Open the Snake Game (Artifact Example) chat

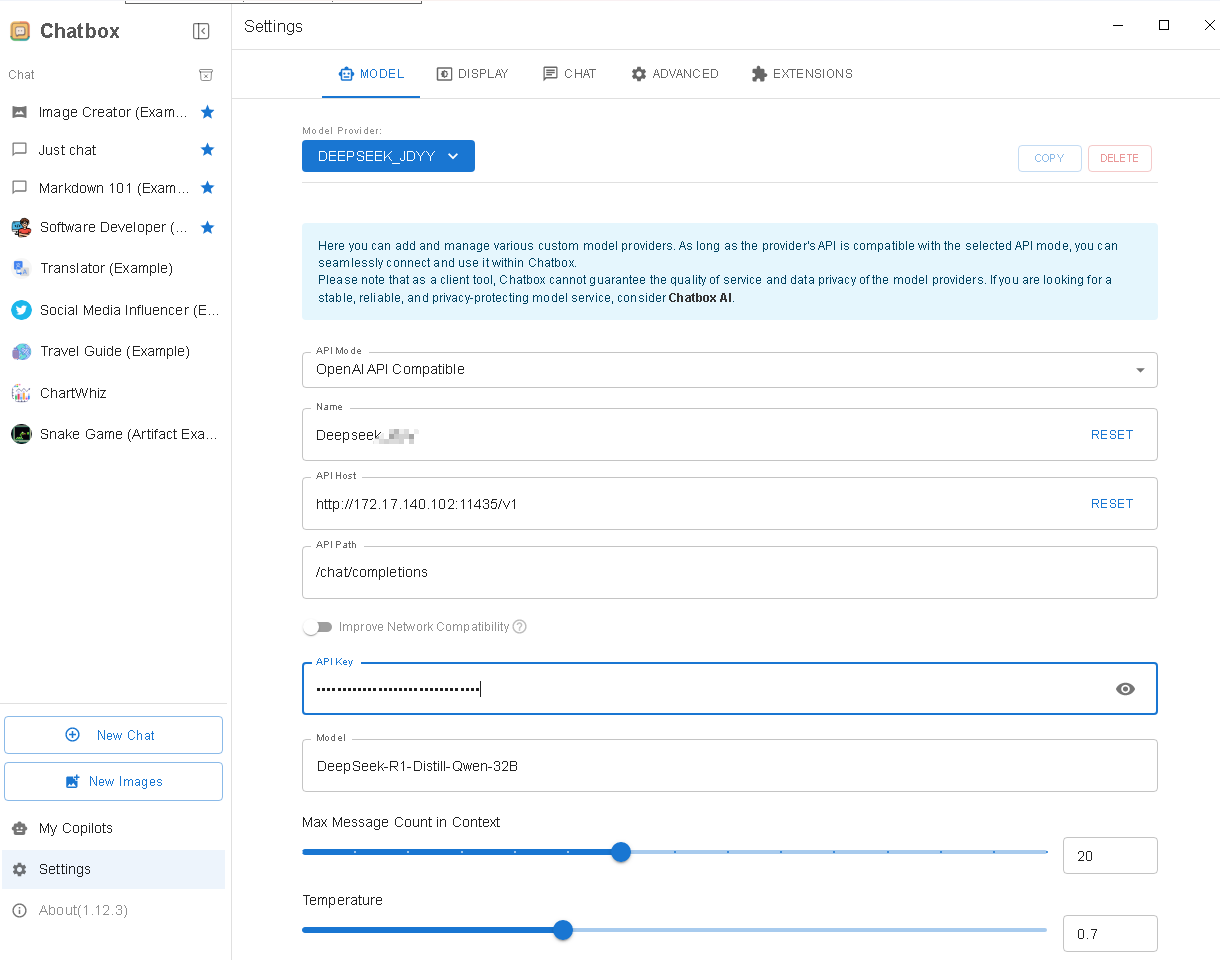click(114, 434)
